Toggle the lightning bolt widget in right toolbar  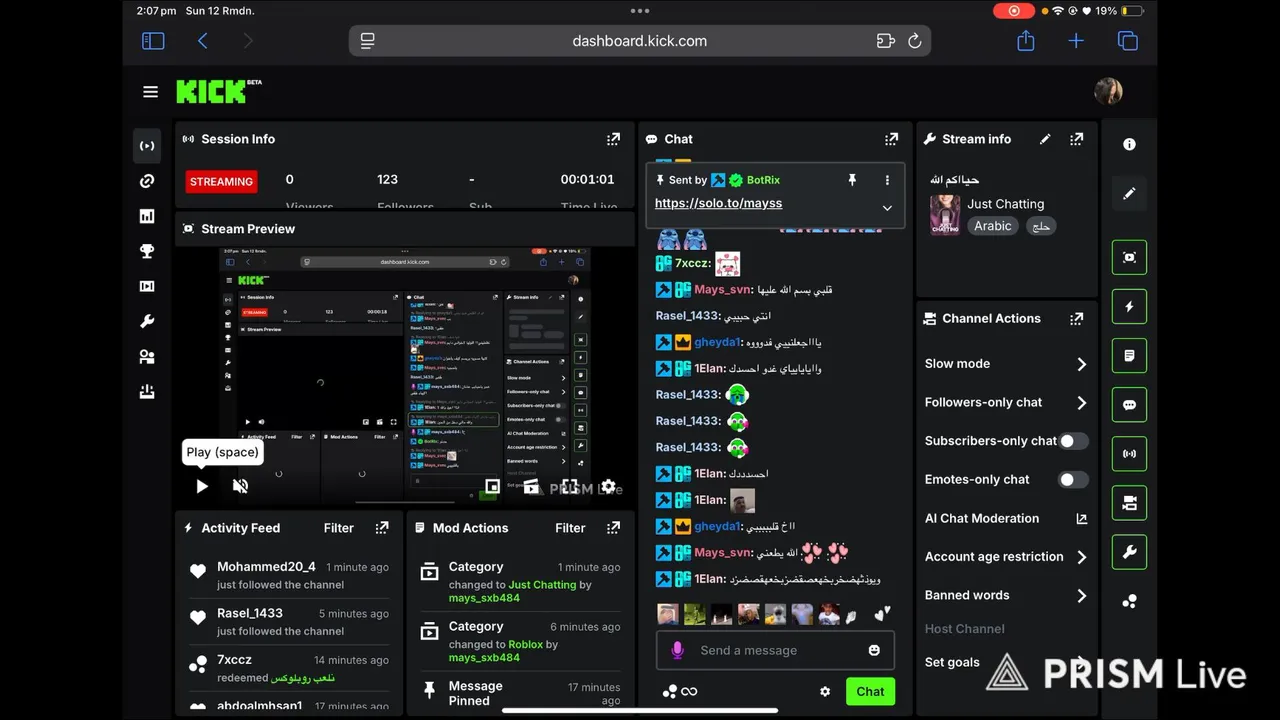(x=1129, y=306)
